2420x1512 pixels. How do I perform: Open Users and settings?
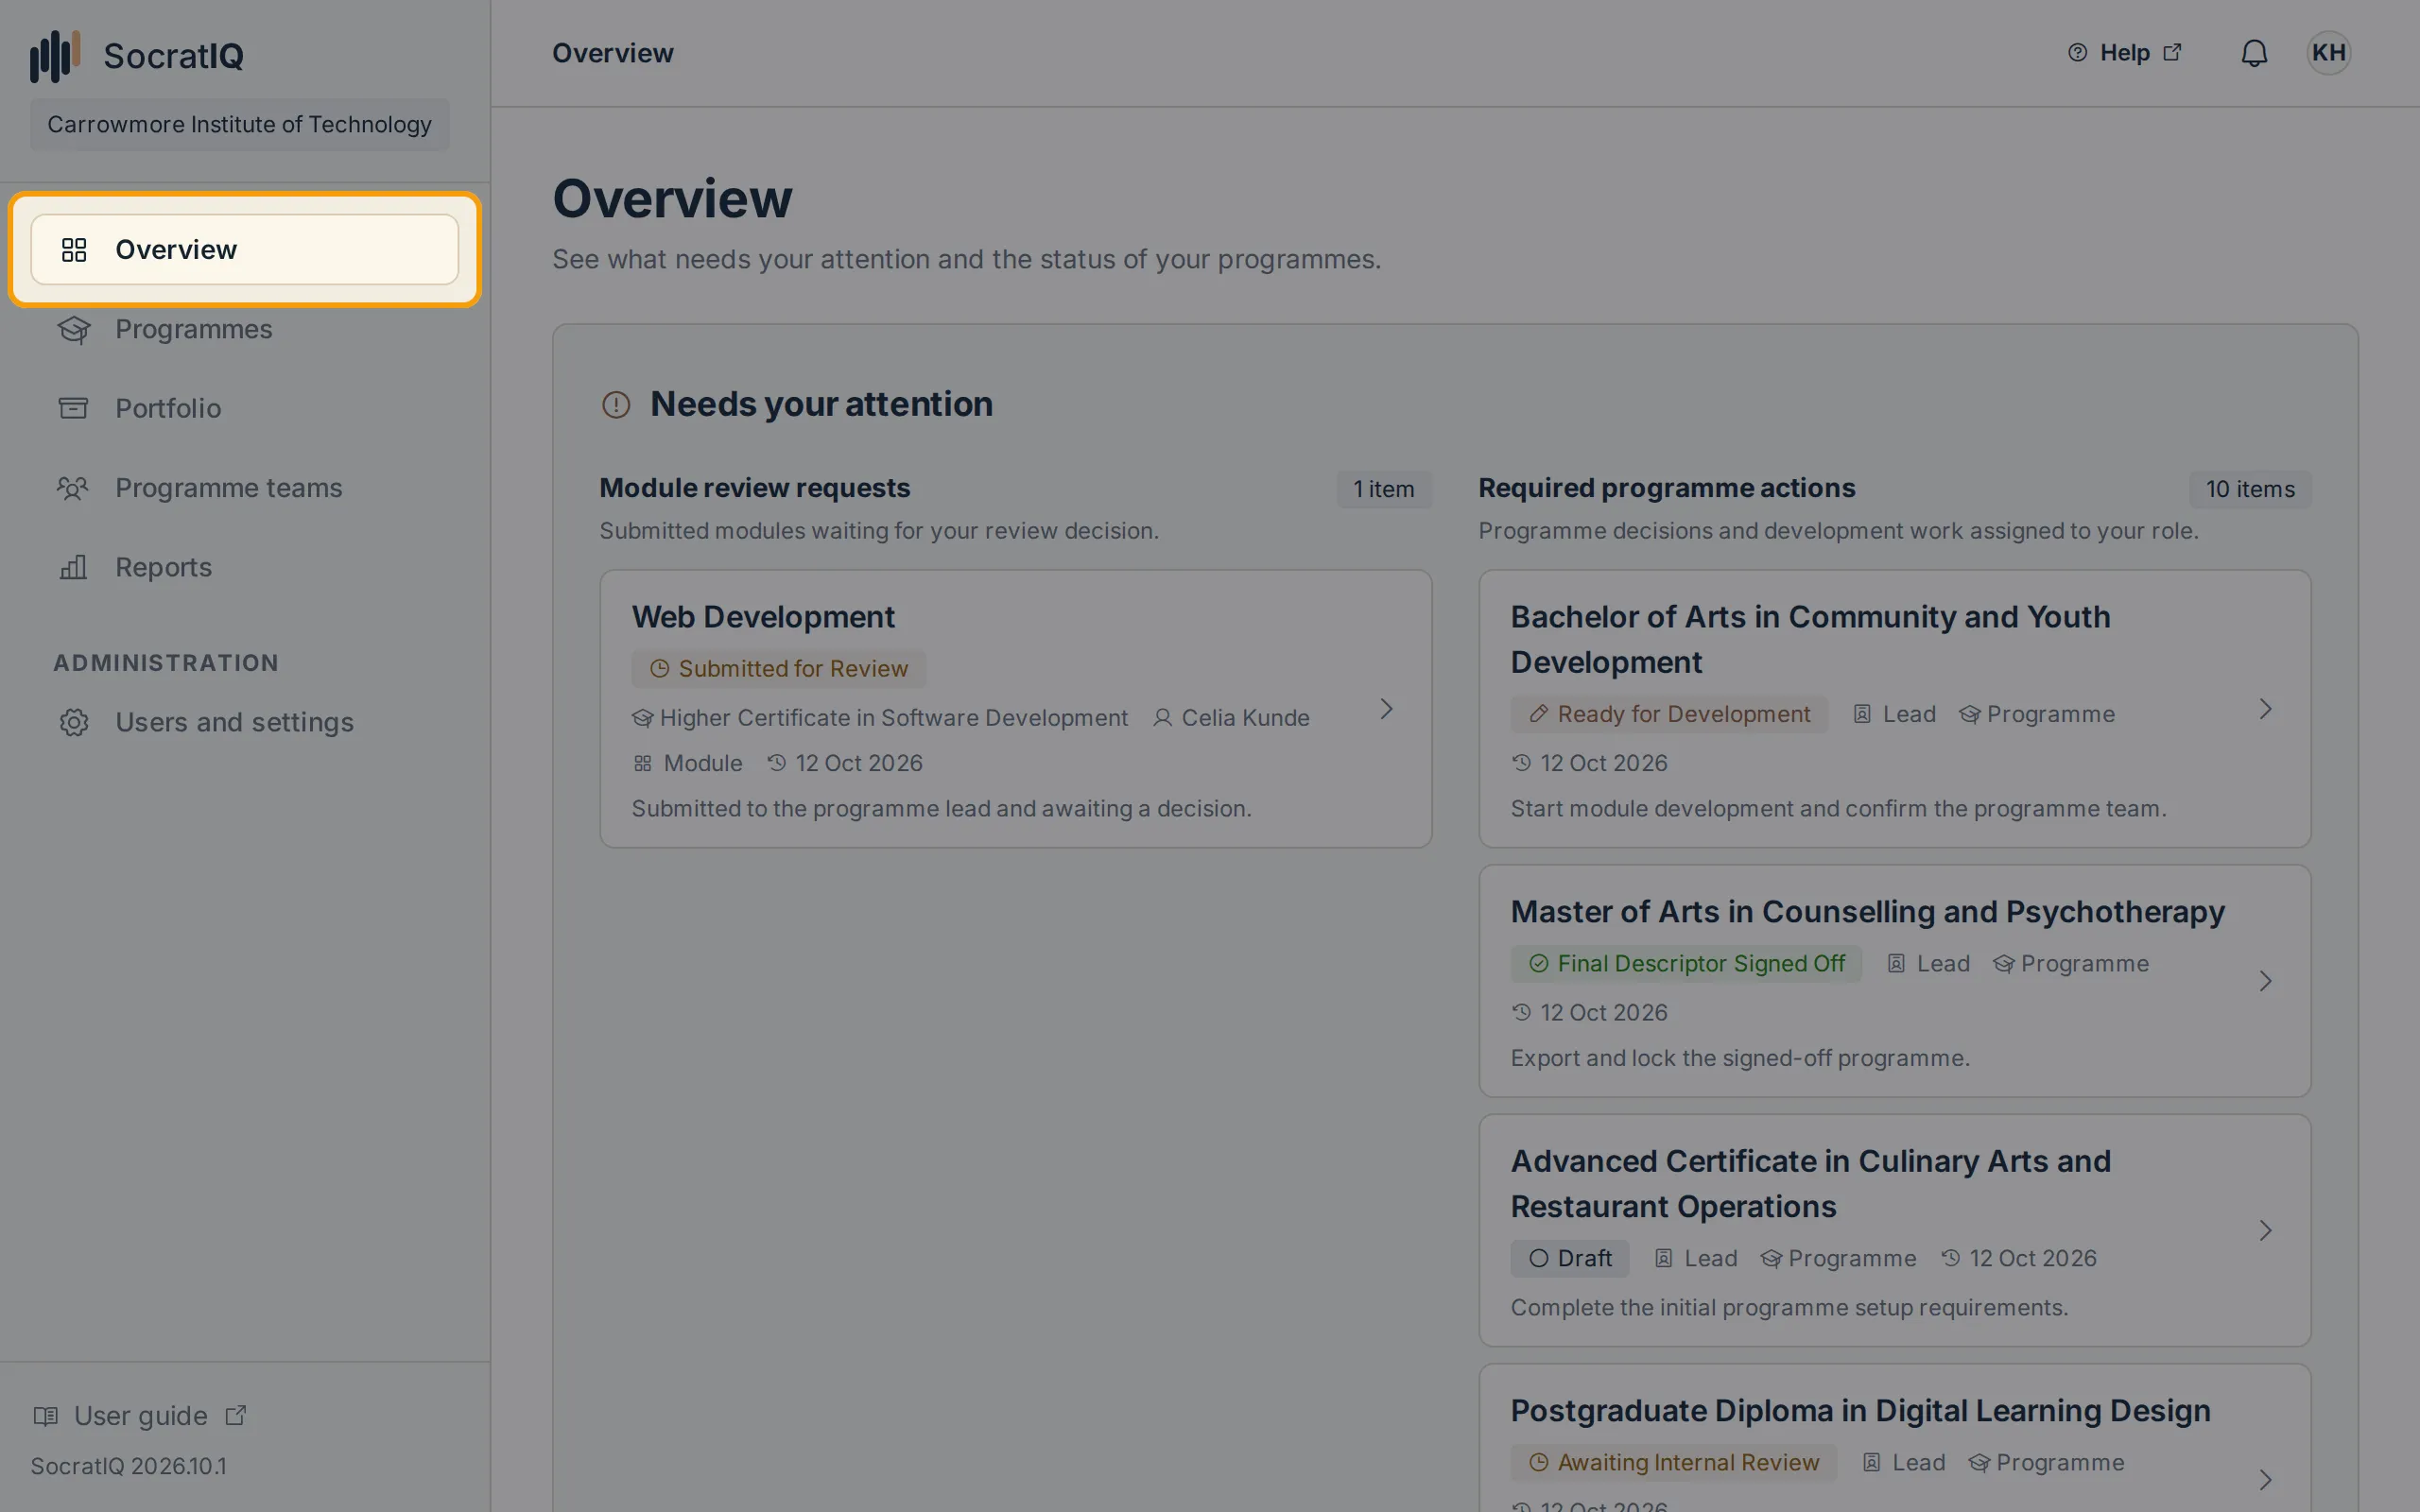point(245,722)
